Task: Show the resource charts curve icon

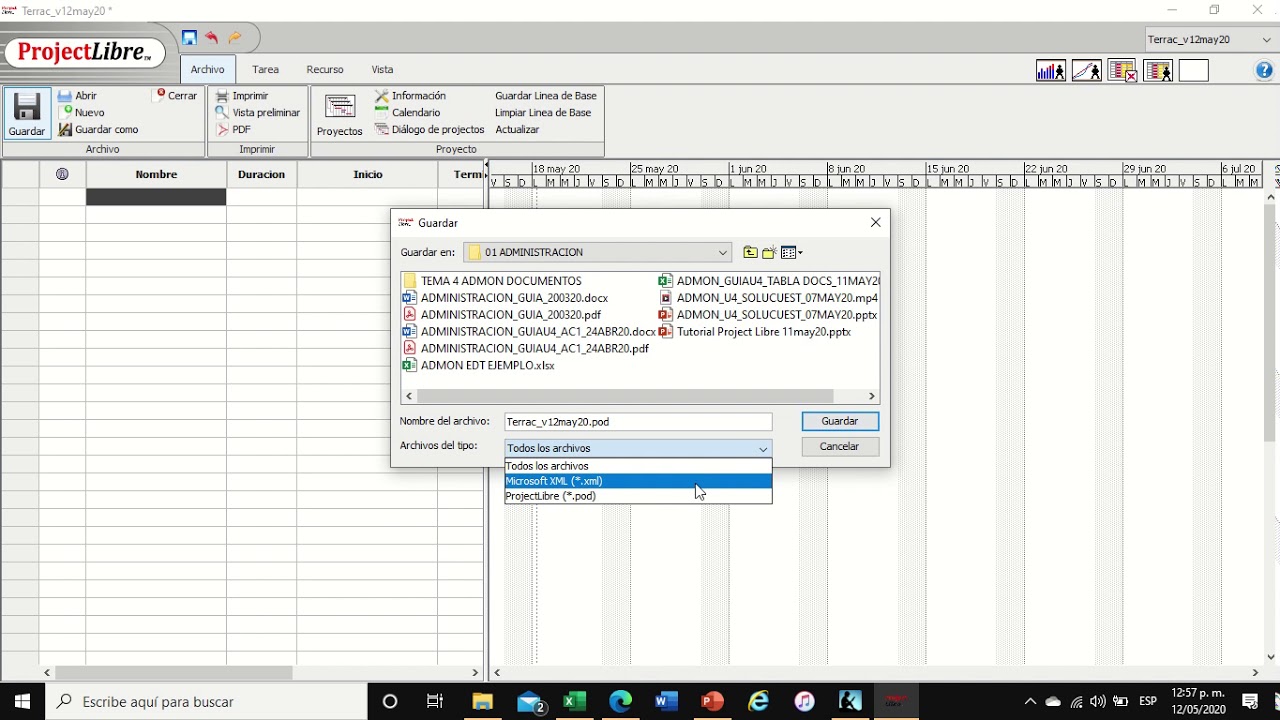Action: (x=1087, y=71)
